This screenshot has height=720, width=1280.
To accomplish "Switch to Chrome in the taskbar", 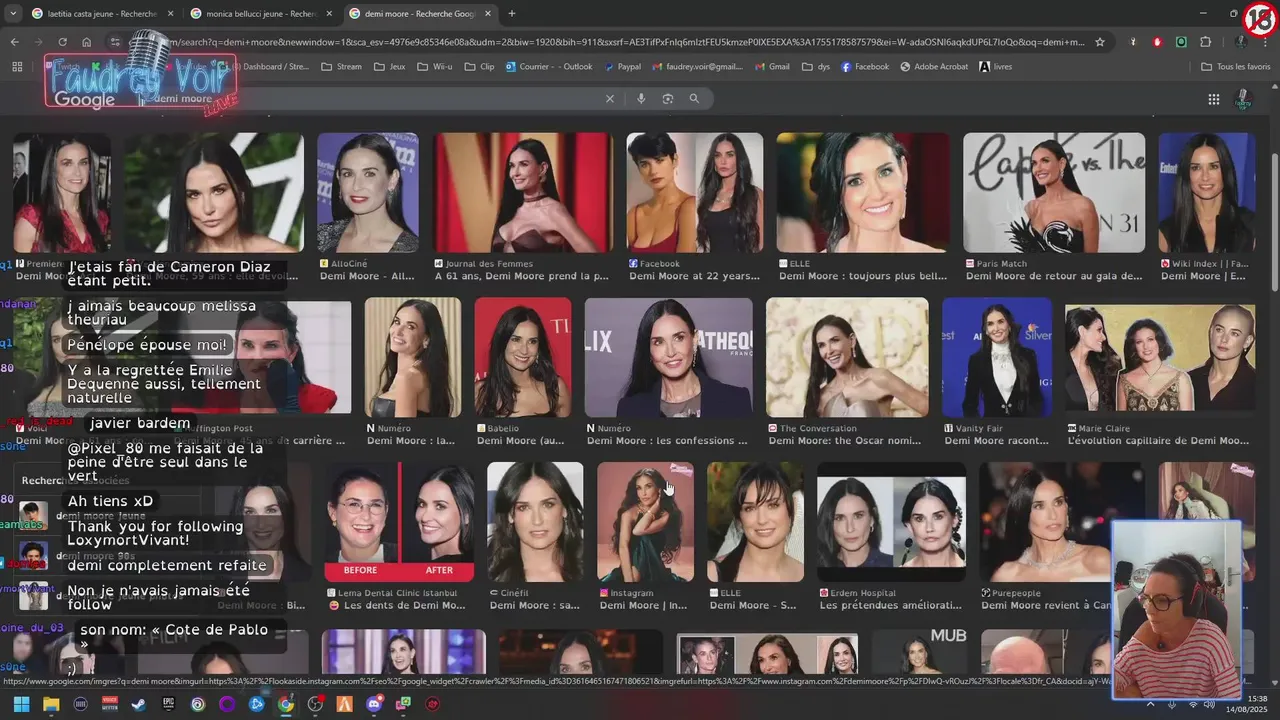I will [286, 704].
